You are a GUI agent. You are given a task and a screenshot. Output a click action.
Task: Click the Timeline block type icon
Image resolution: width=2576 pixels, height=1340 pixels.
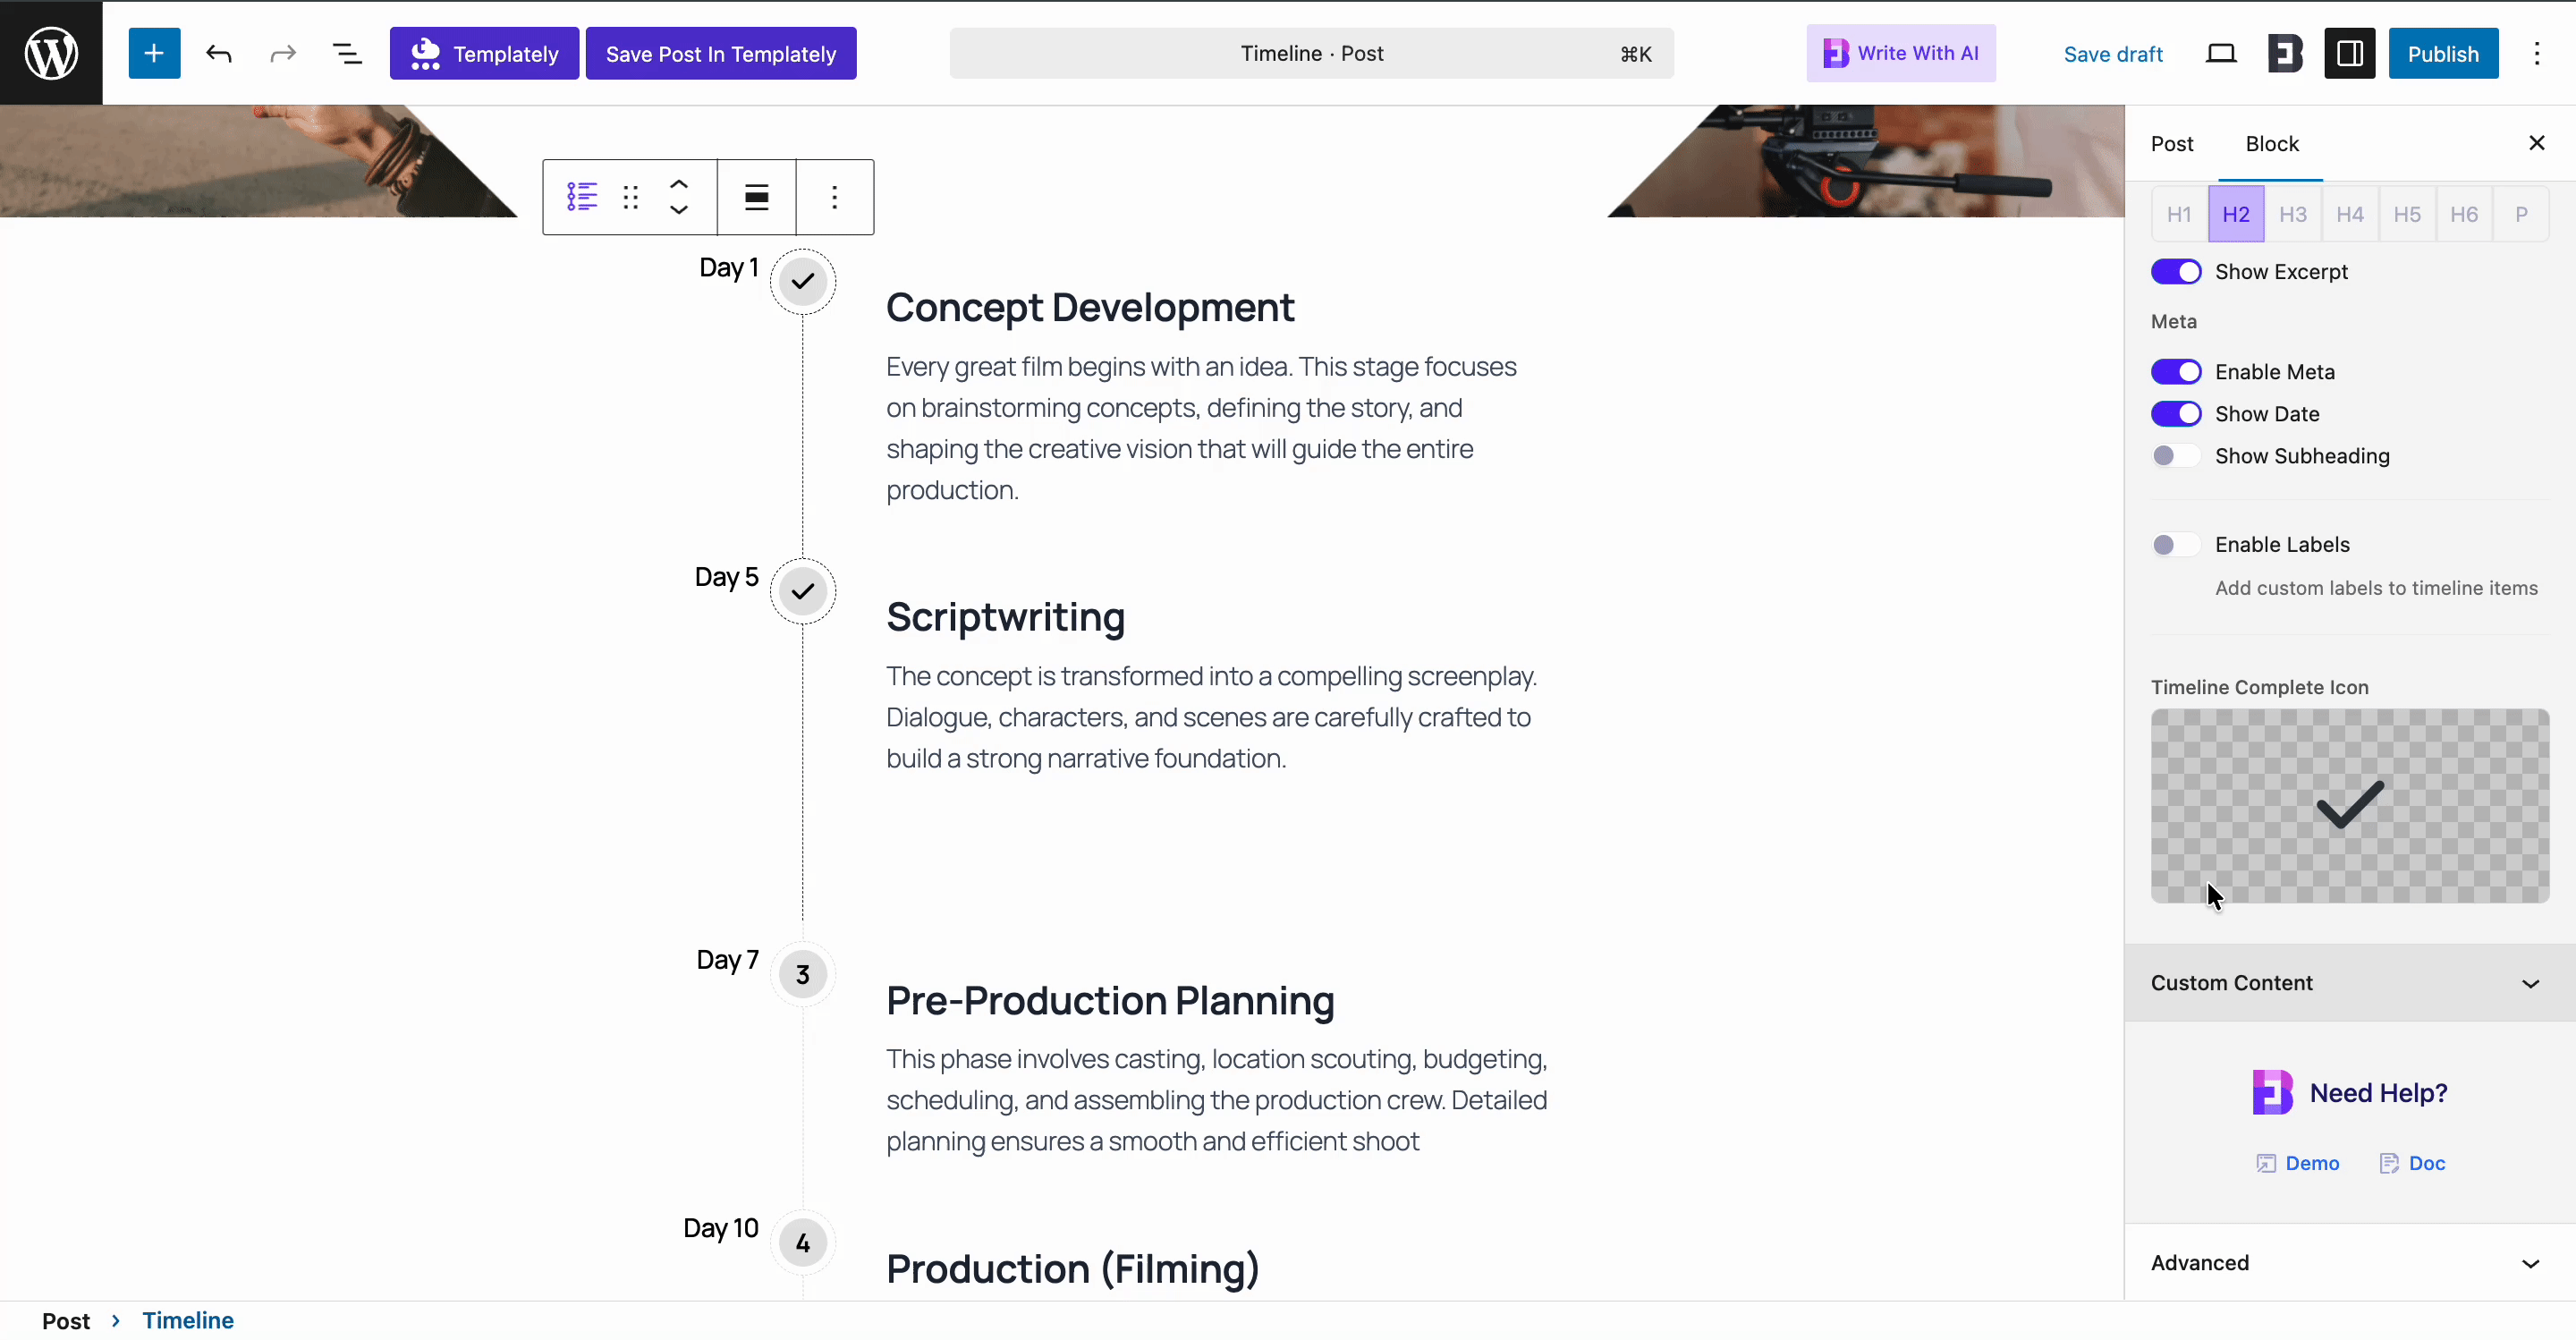pyautogui.click(x=582, y=197)
